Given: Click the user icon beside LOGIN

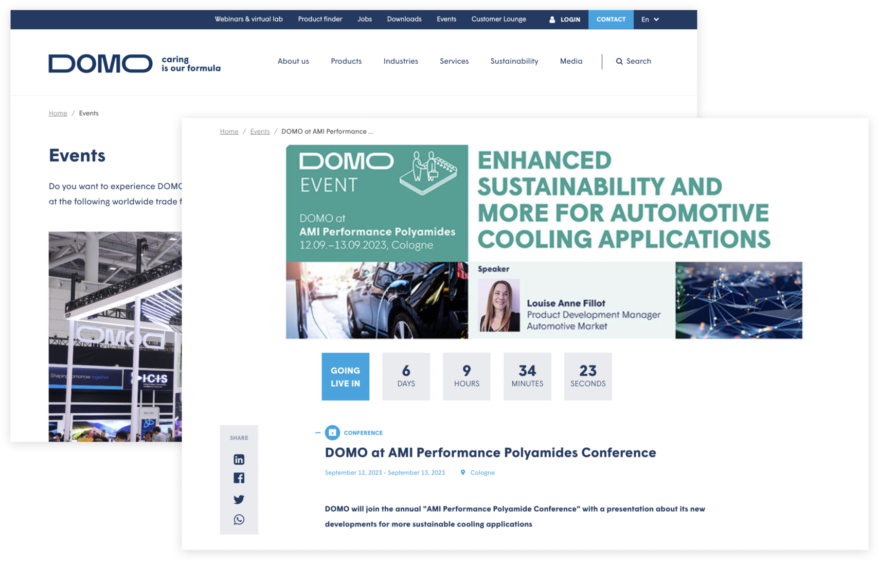Looking at the screenshot, I should 553,19.
